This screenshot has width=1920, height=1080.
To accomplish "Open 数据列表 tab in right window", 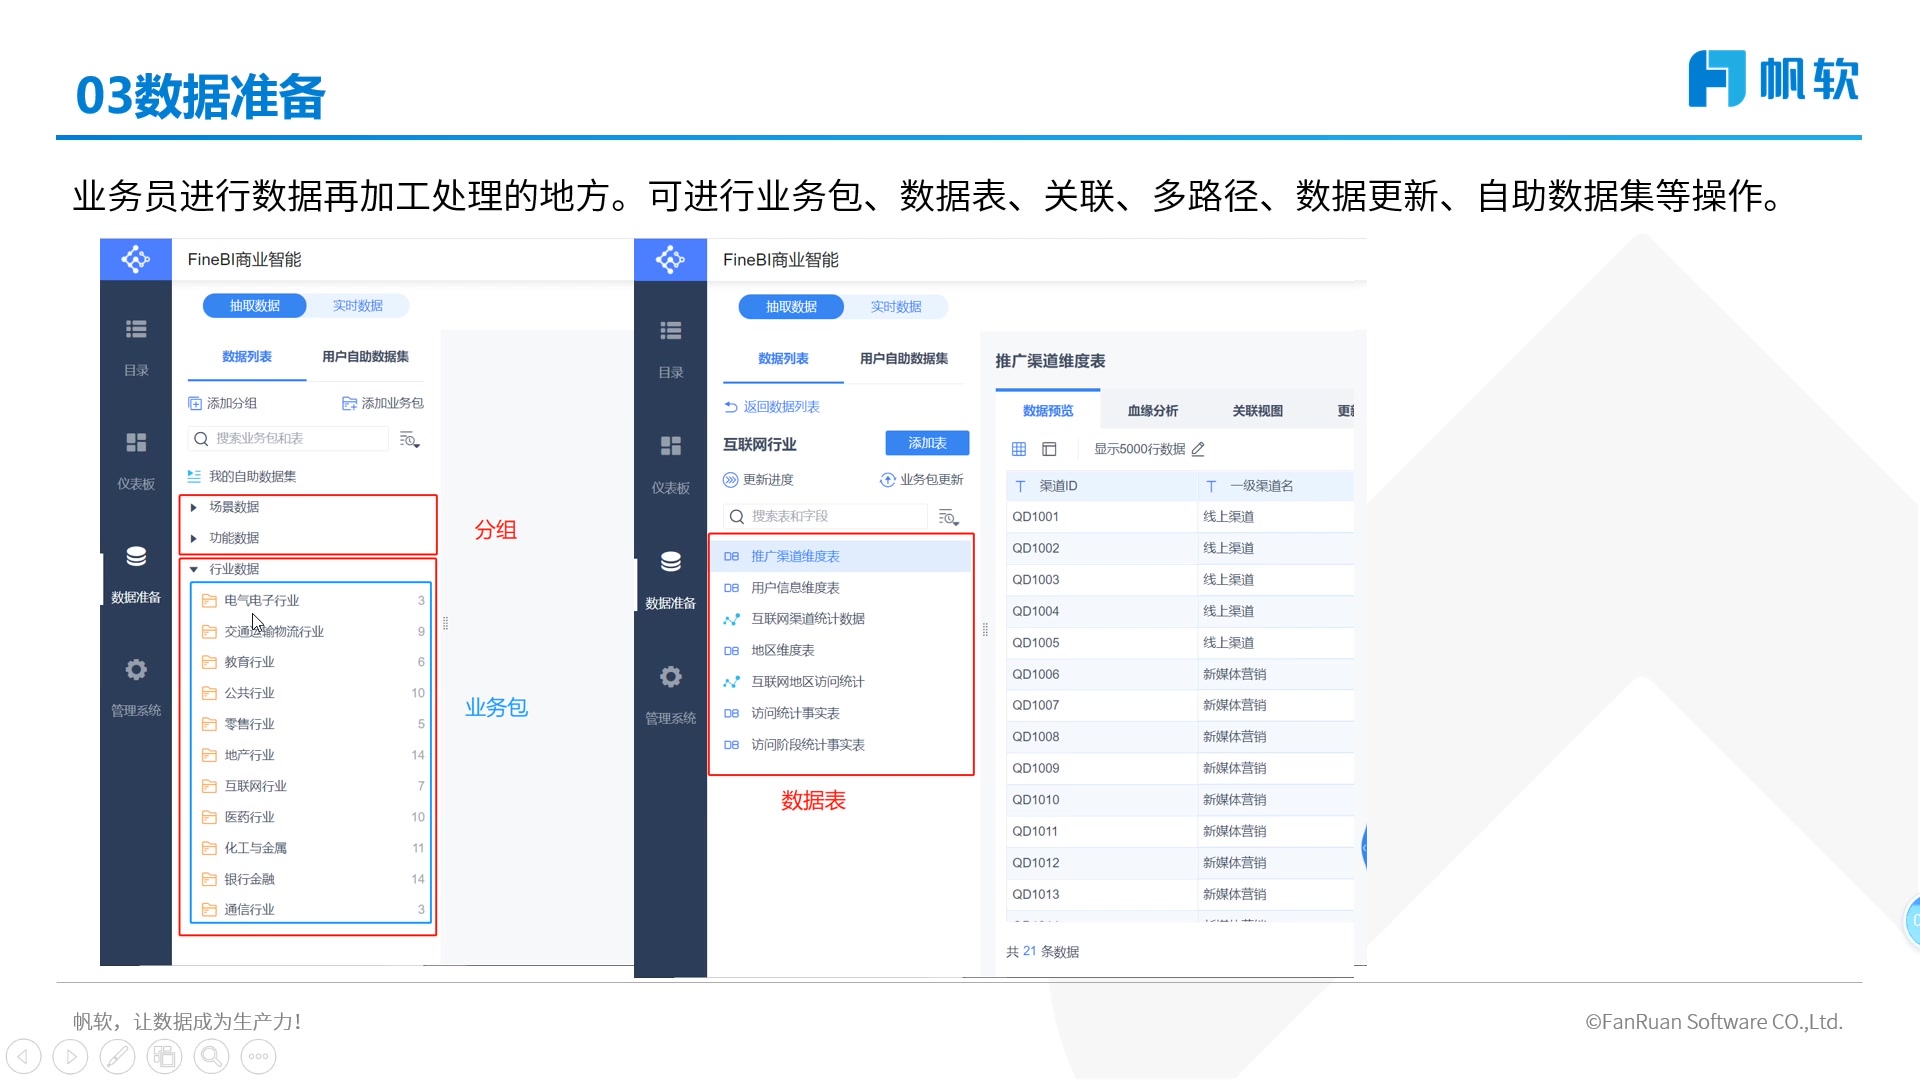I will point(783,359).
